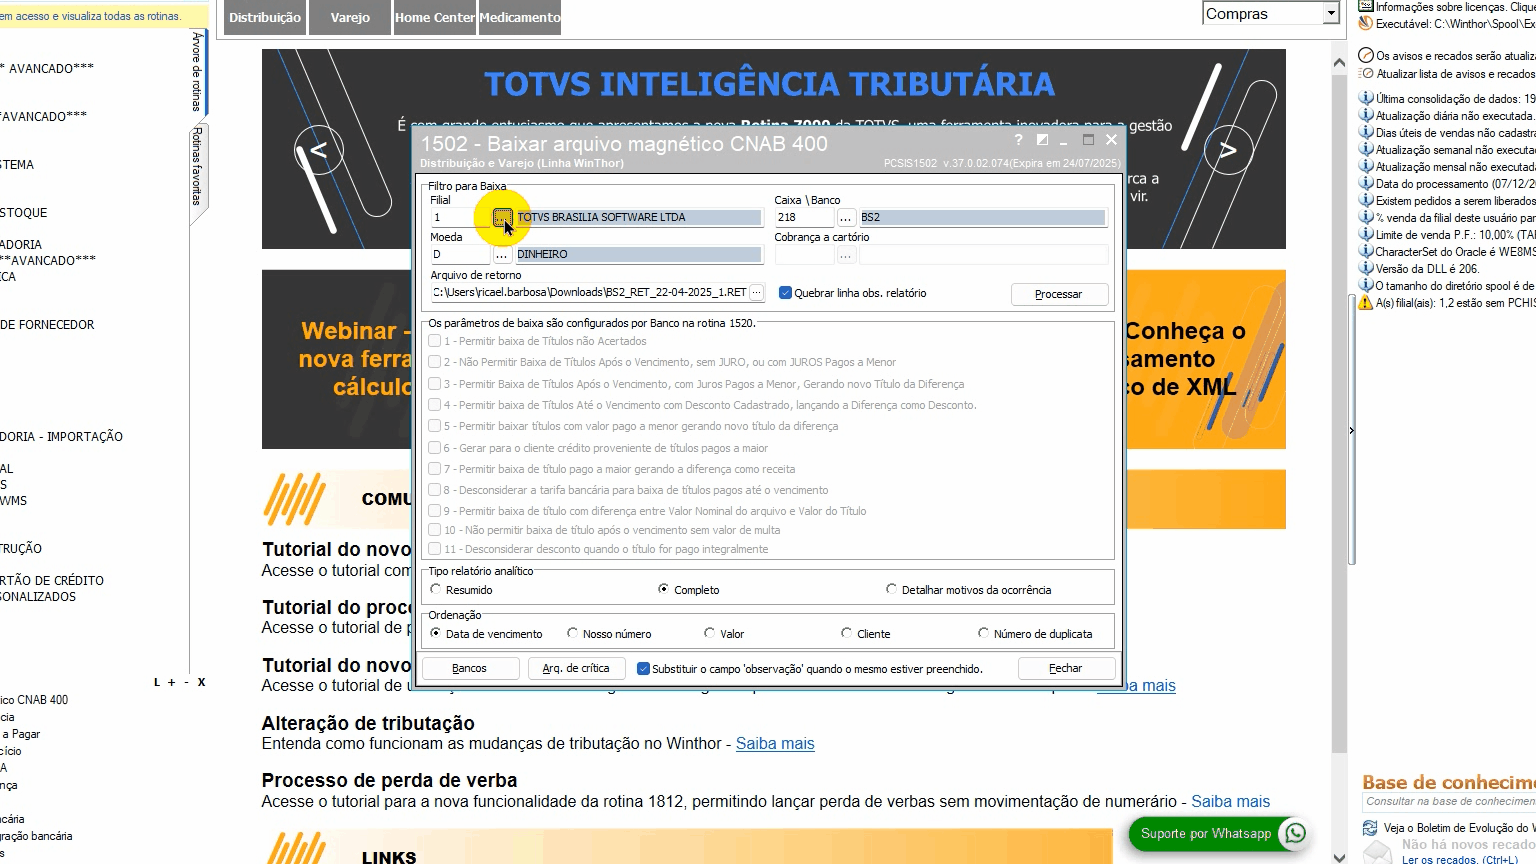1536x864 pixels.
Task: Click info icon beside Última consolidação de dados
Action: 1366,99
